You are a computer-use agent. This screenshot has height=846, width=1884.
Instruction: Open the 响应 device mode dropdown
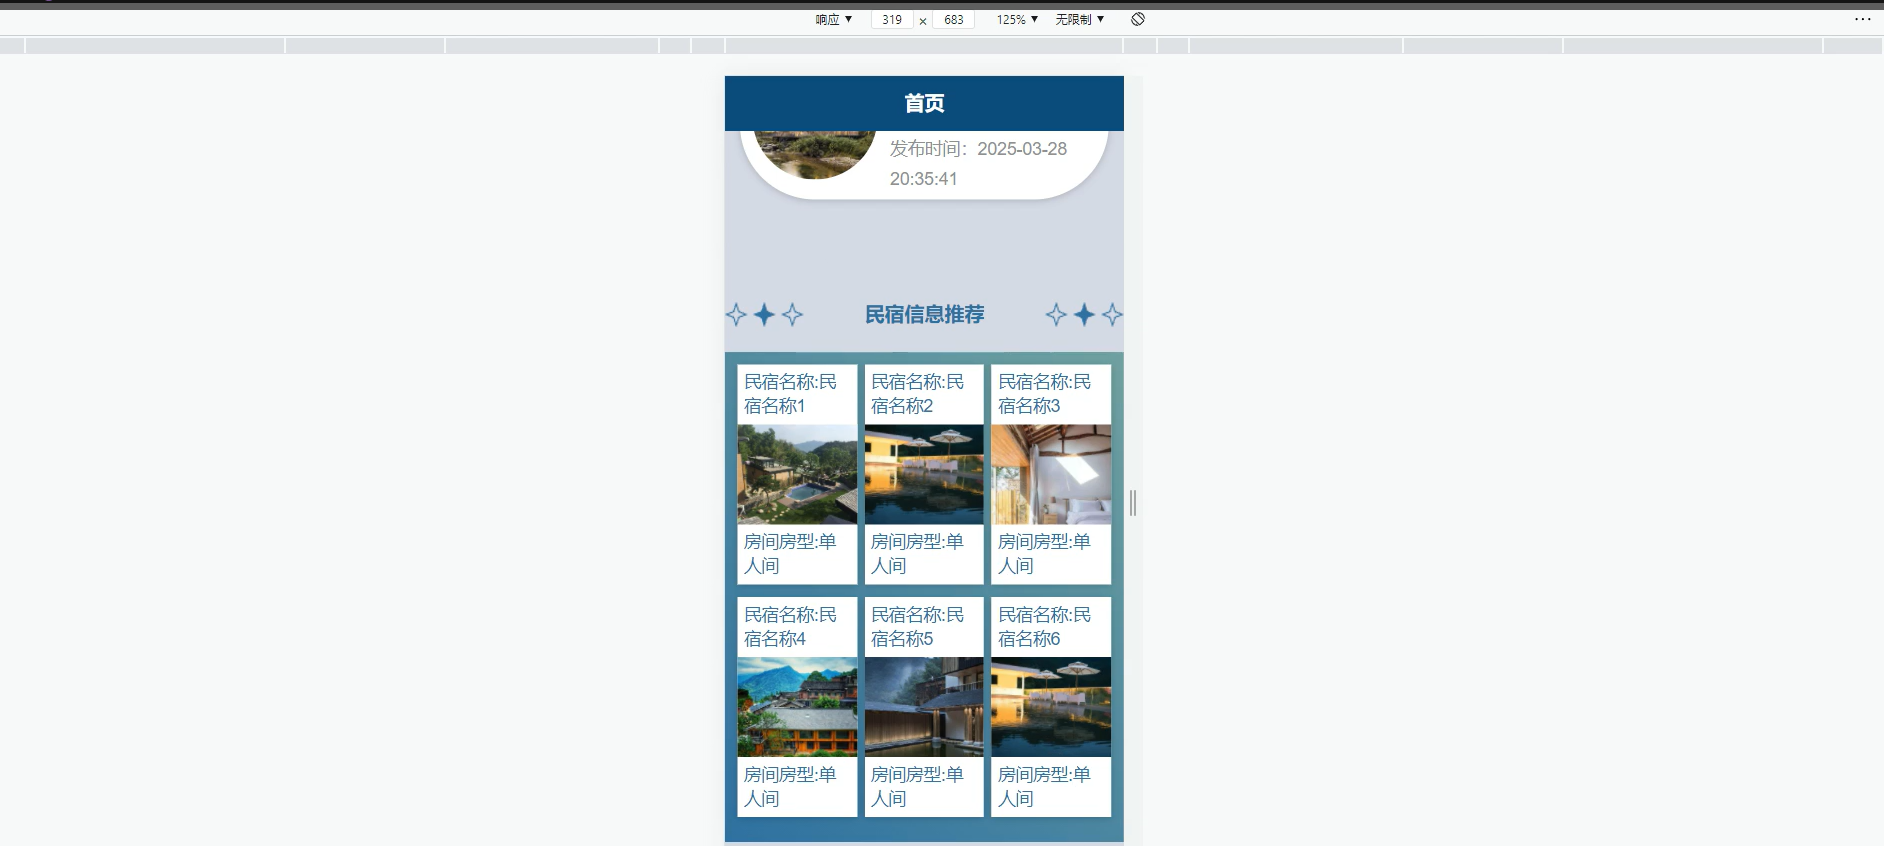click(x=834, y=19)
